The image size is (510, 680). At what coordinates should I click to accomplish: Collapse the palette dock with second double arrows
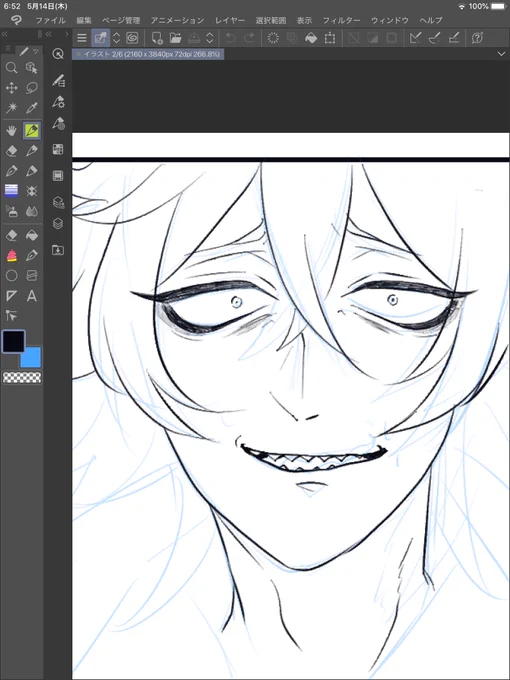click(49, 34)
